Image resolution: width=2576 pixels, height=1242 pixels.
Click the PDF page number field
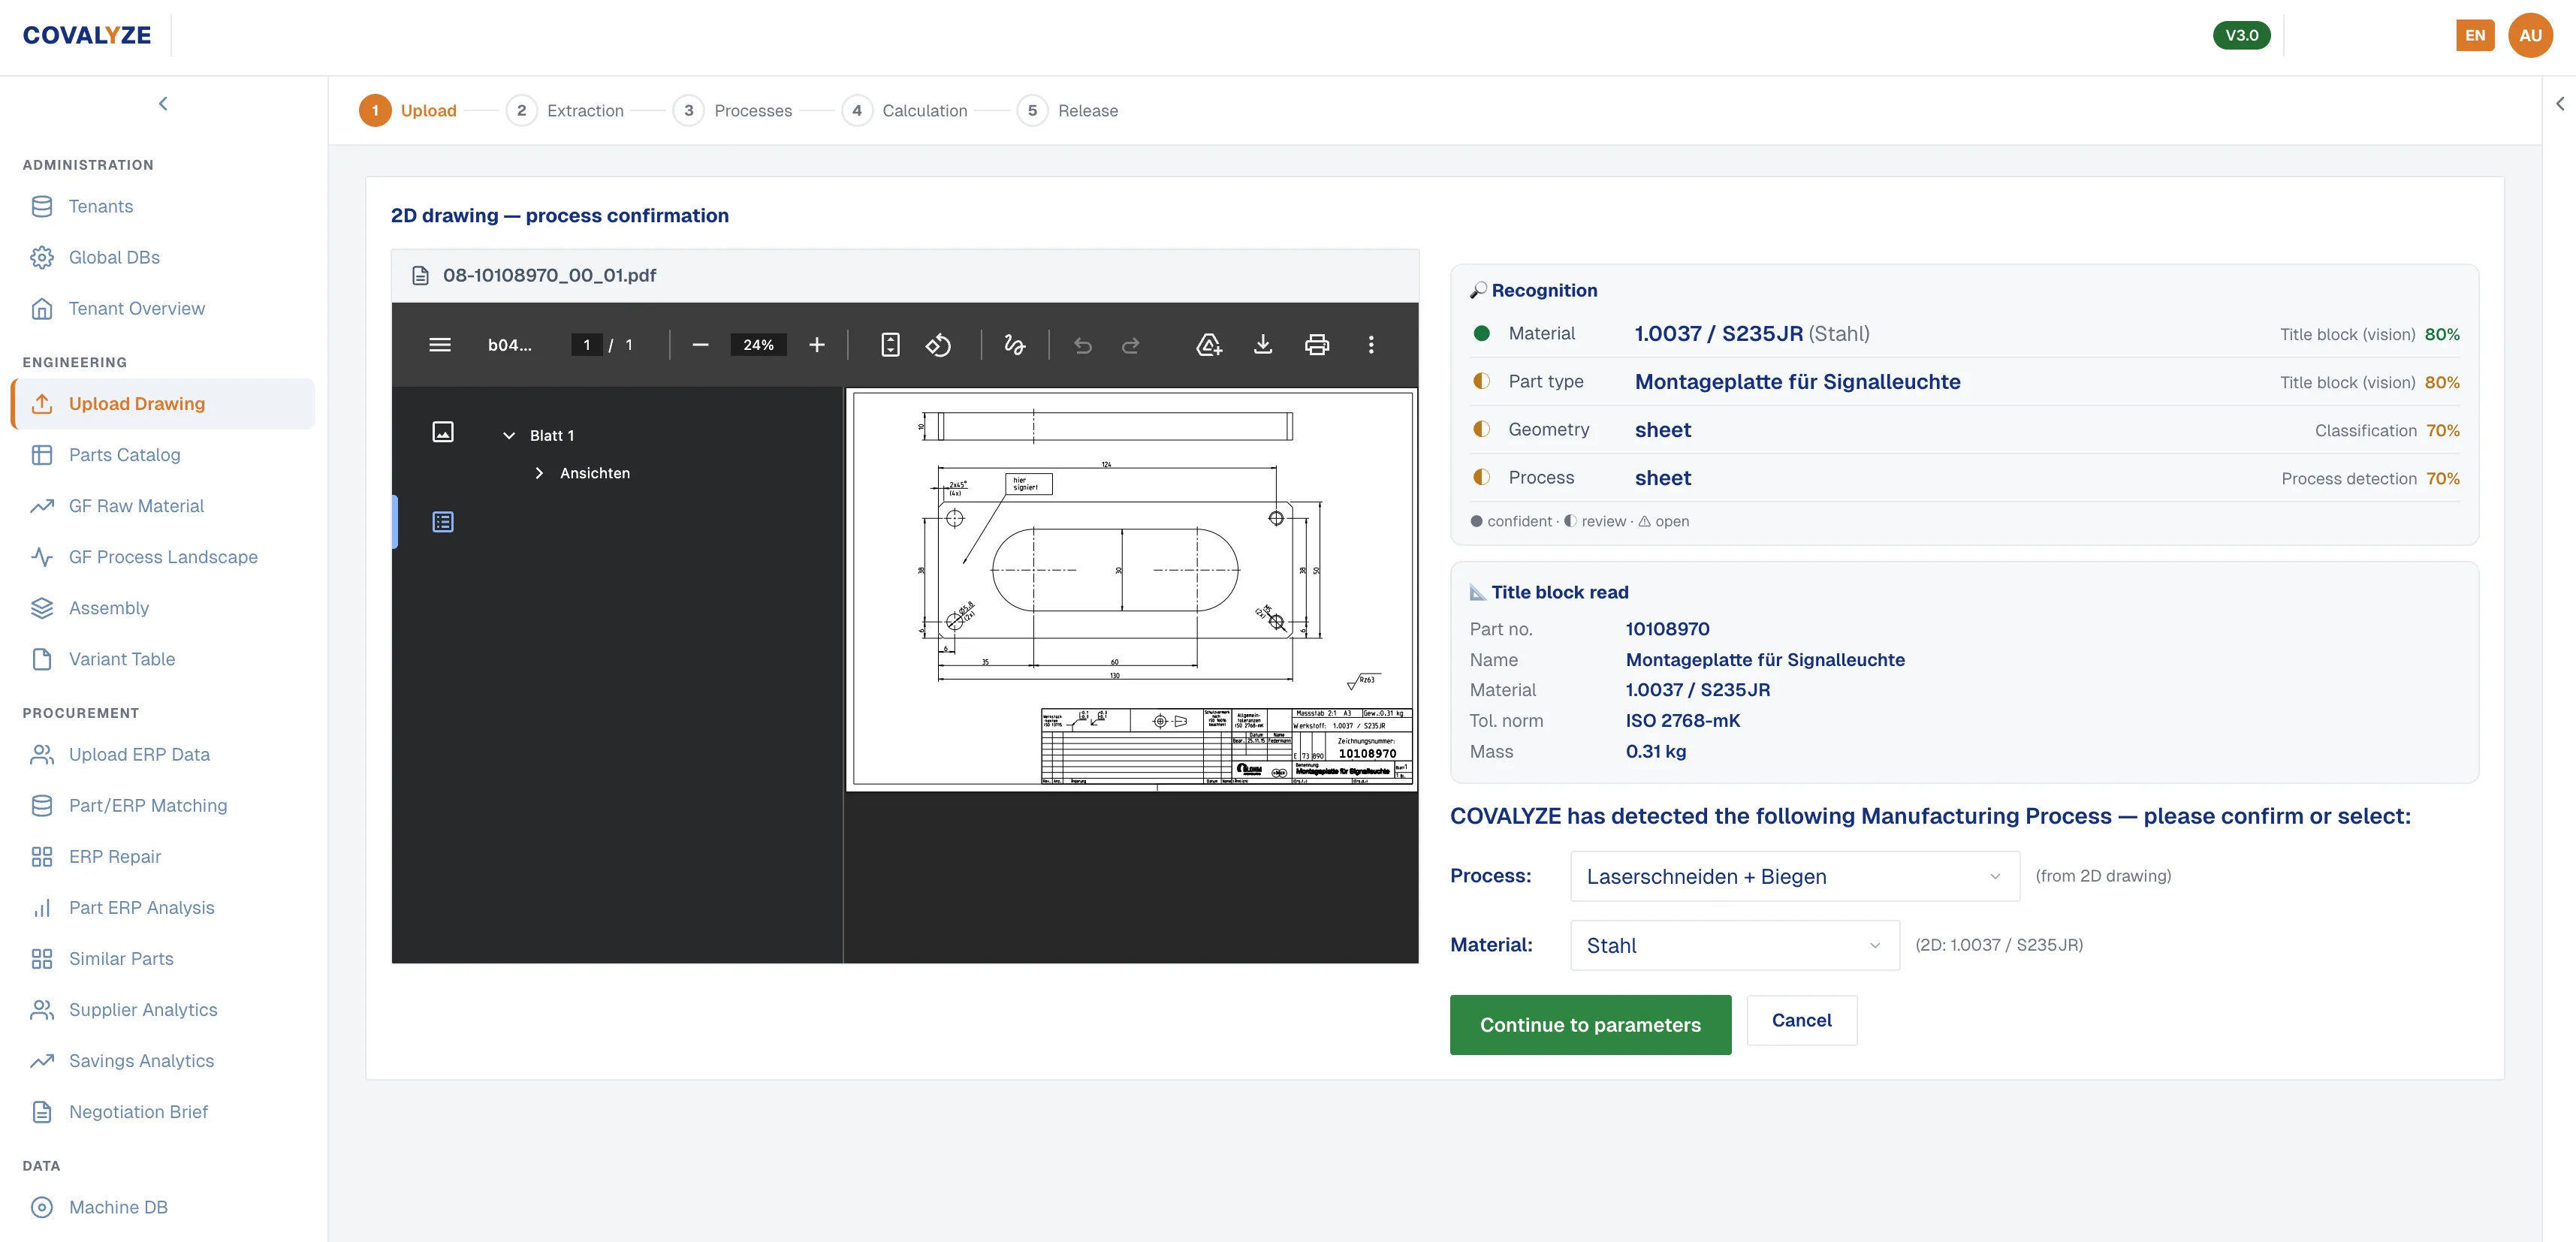[586, 345]
